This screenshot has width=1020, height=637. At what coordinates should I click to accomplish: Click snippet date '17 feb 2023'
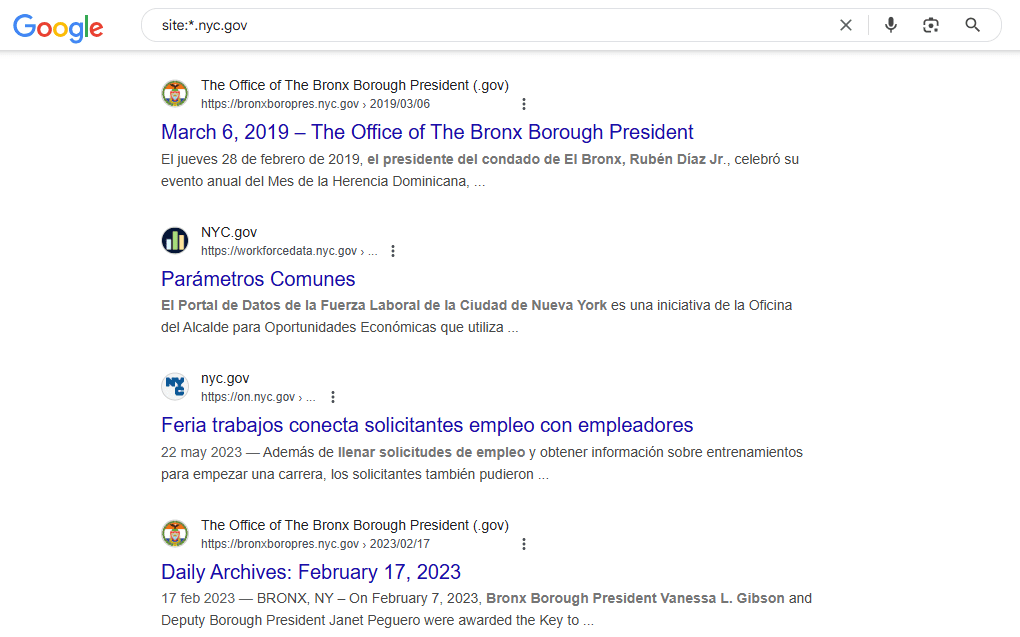click(x=198, y=598)
